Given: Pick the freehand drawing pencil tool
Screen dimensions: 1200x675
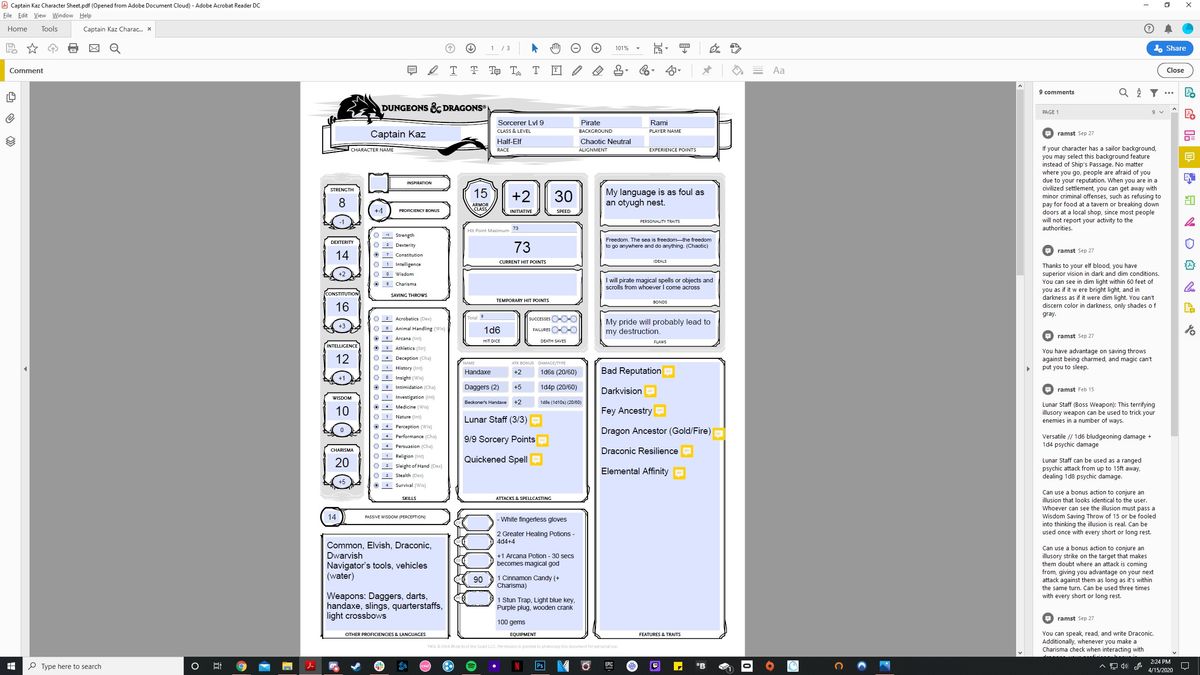Looking at the screenshot, I should (x=578, y=70).
